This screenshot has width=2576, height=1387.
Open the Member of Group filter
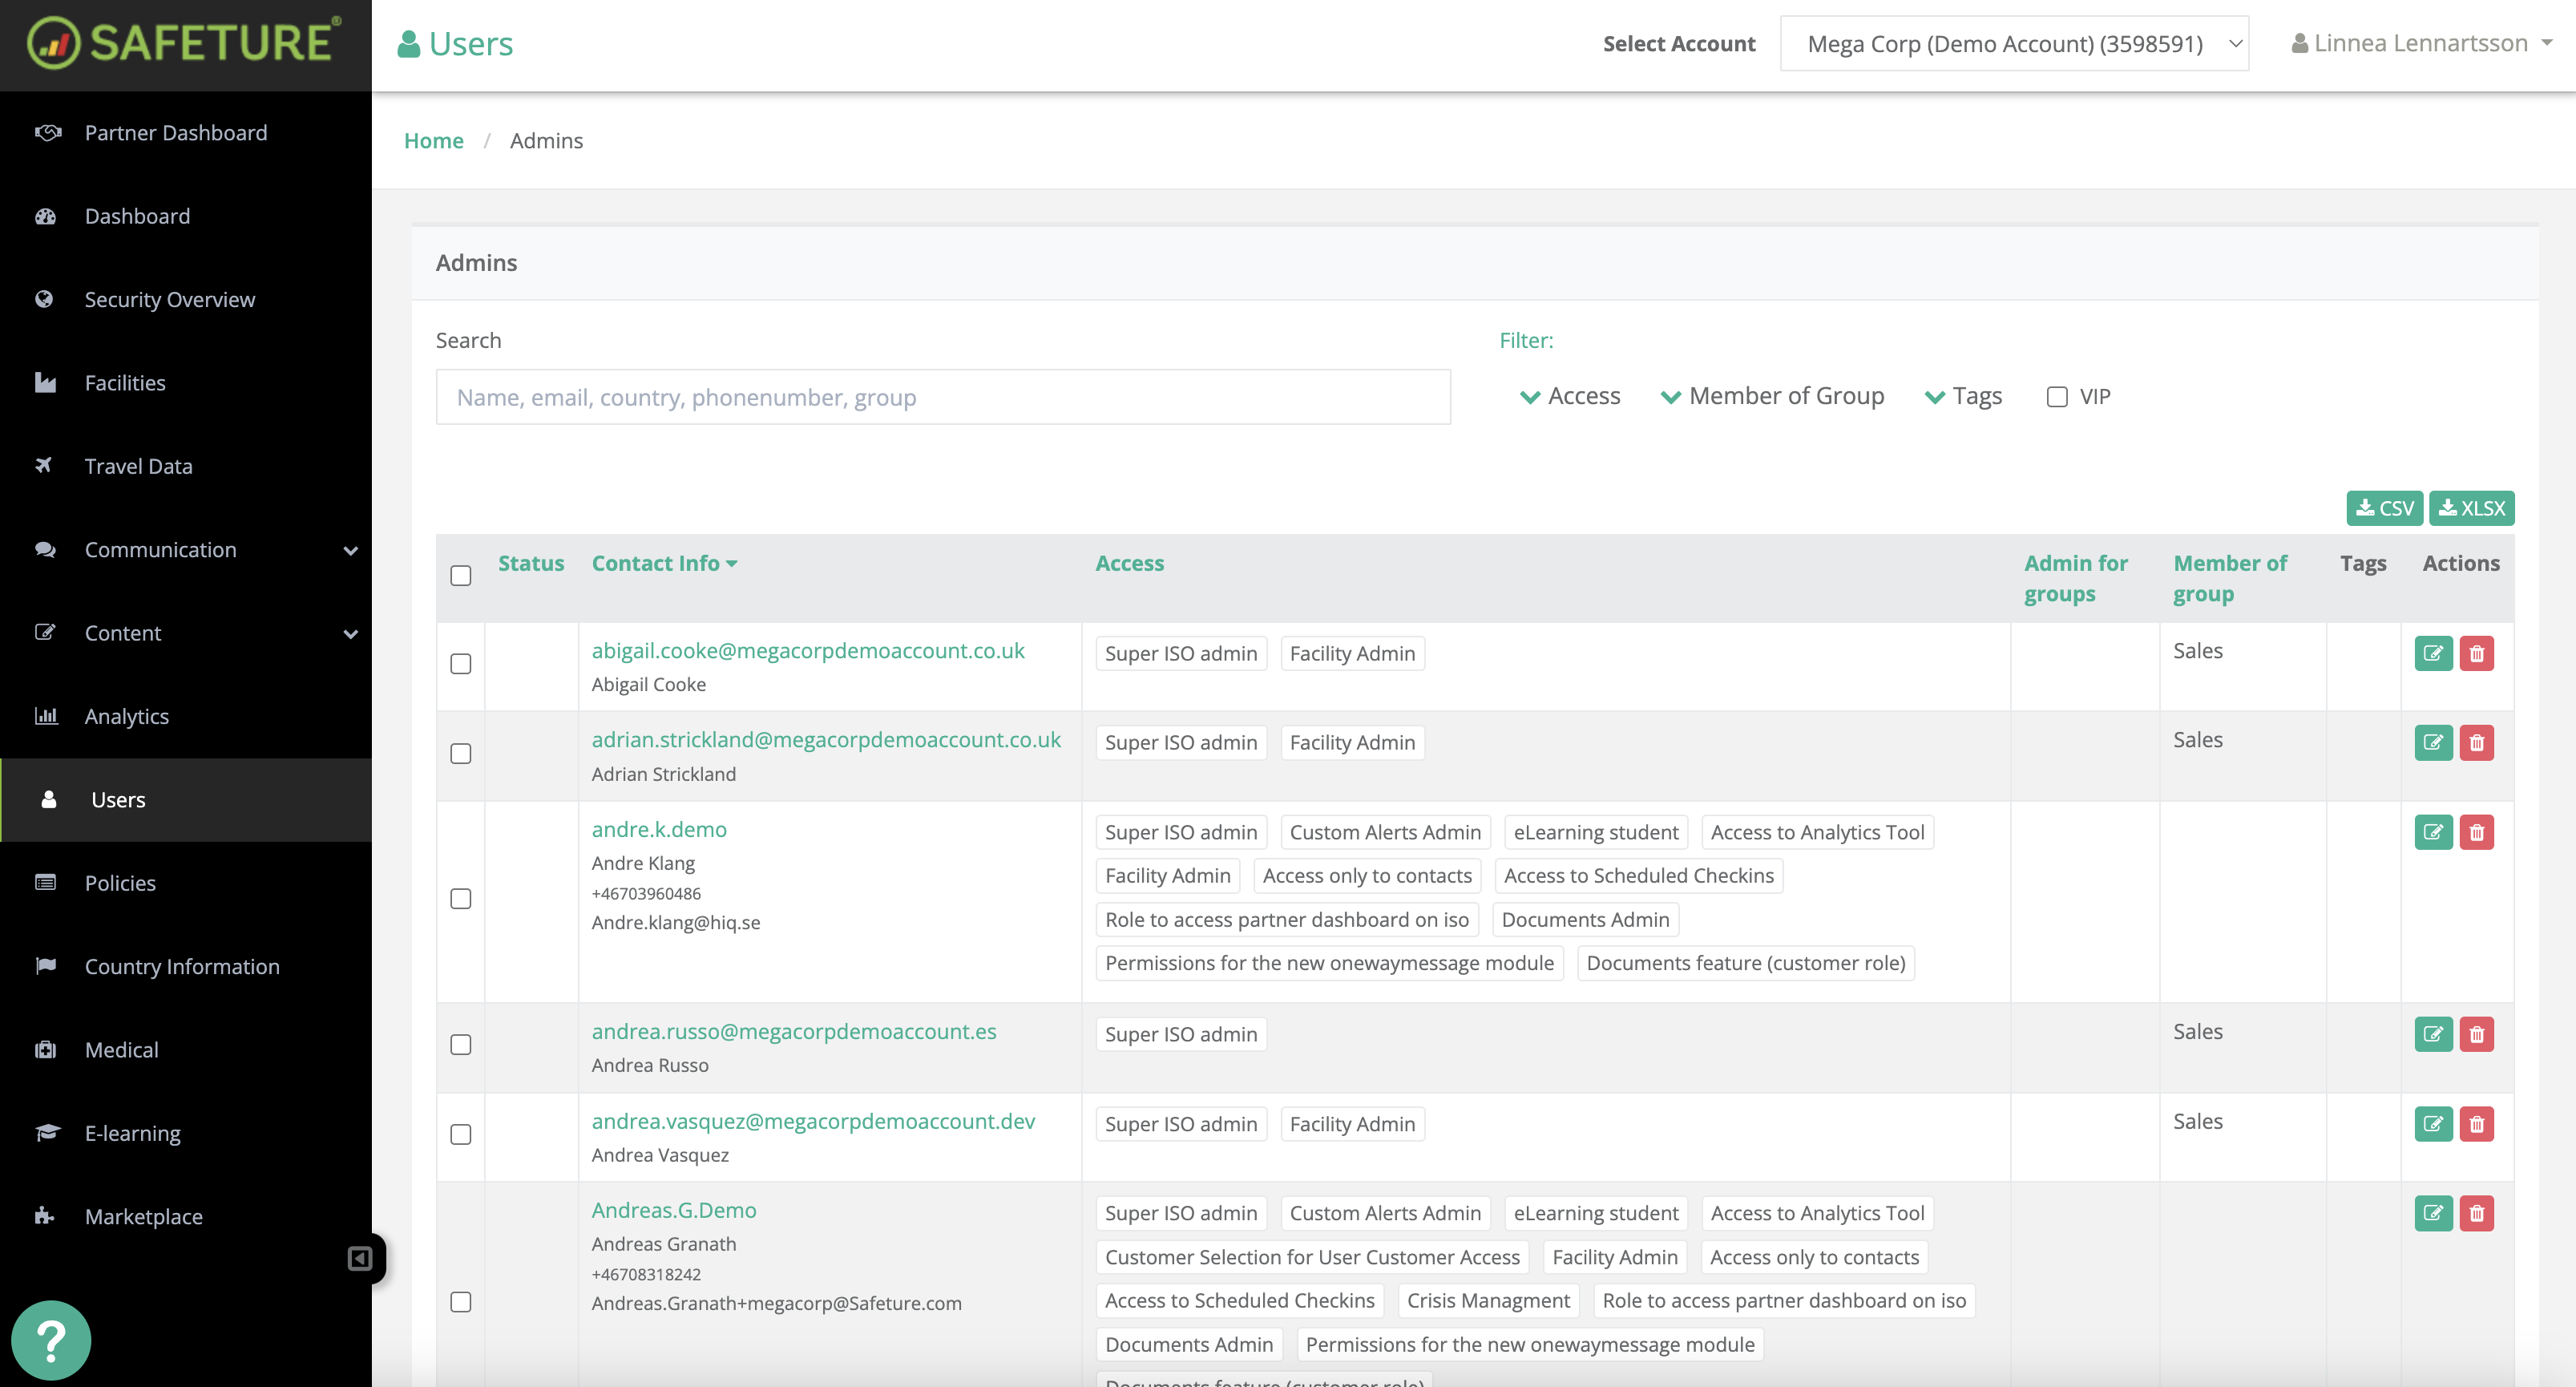coord(1773,396)
